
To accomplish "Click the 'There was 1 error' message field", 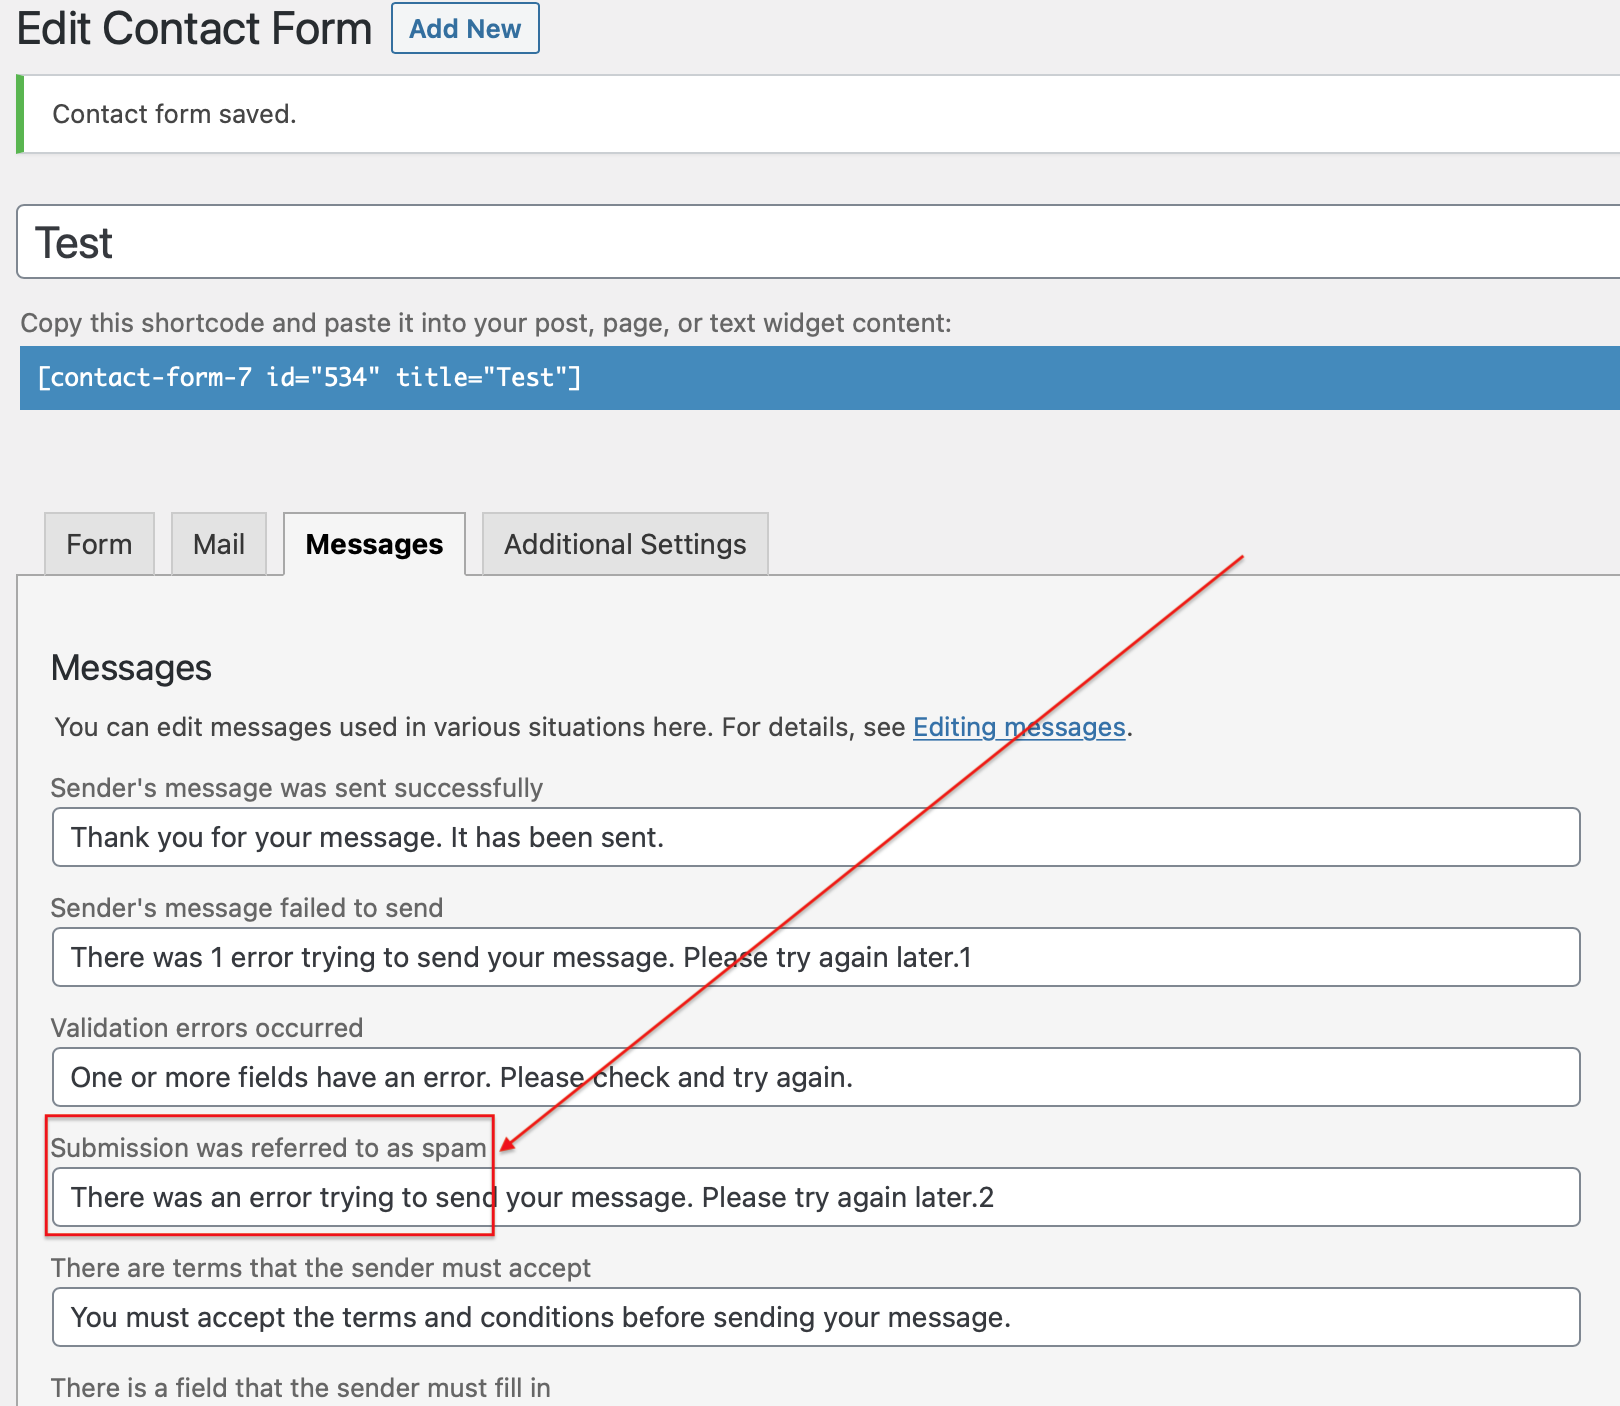I will tap(815, 957).
